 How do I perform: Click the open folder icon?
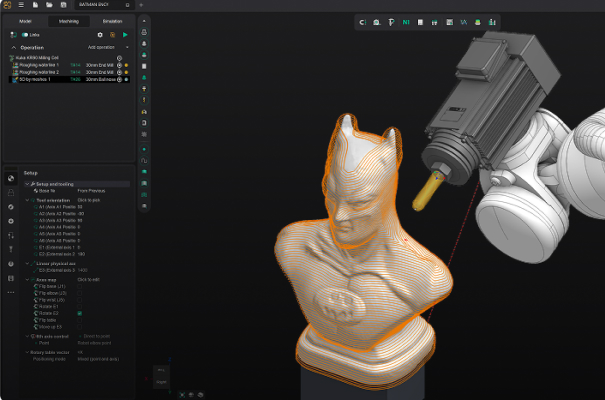(49, 5)
